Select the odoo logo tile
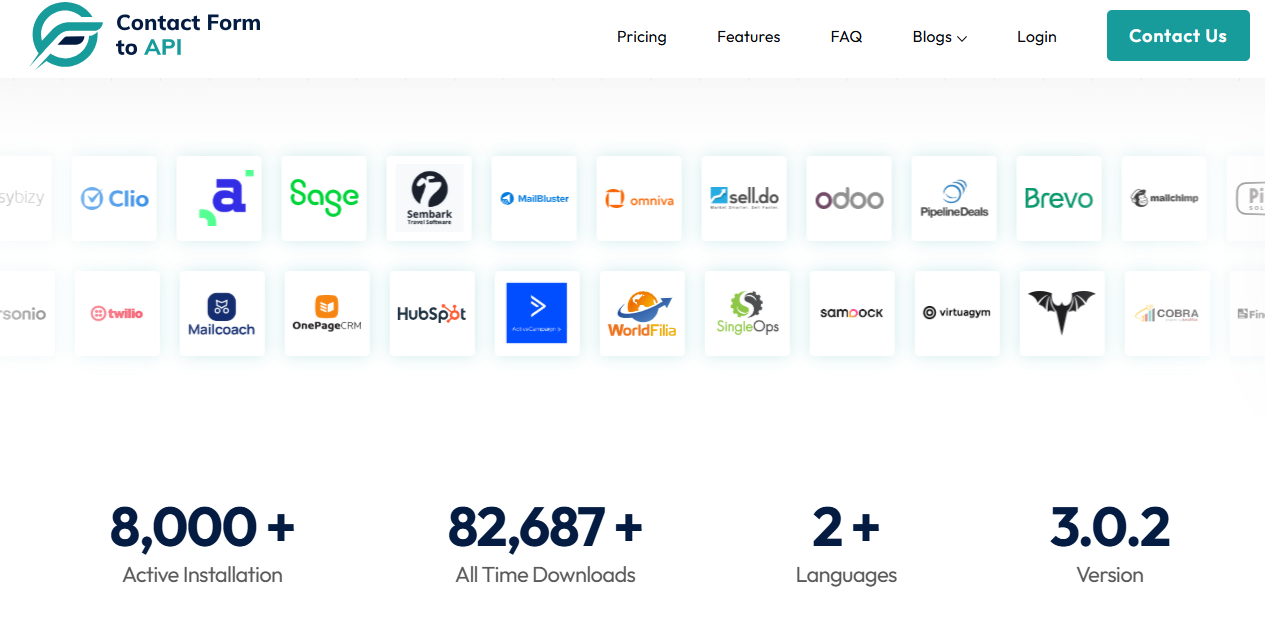This screenshot has height=639, width=1265. click(849, 198)
